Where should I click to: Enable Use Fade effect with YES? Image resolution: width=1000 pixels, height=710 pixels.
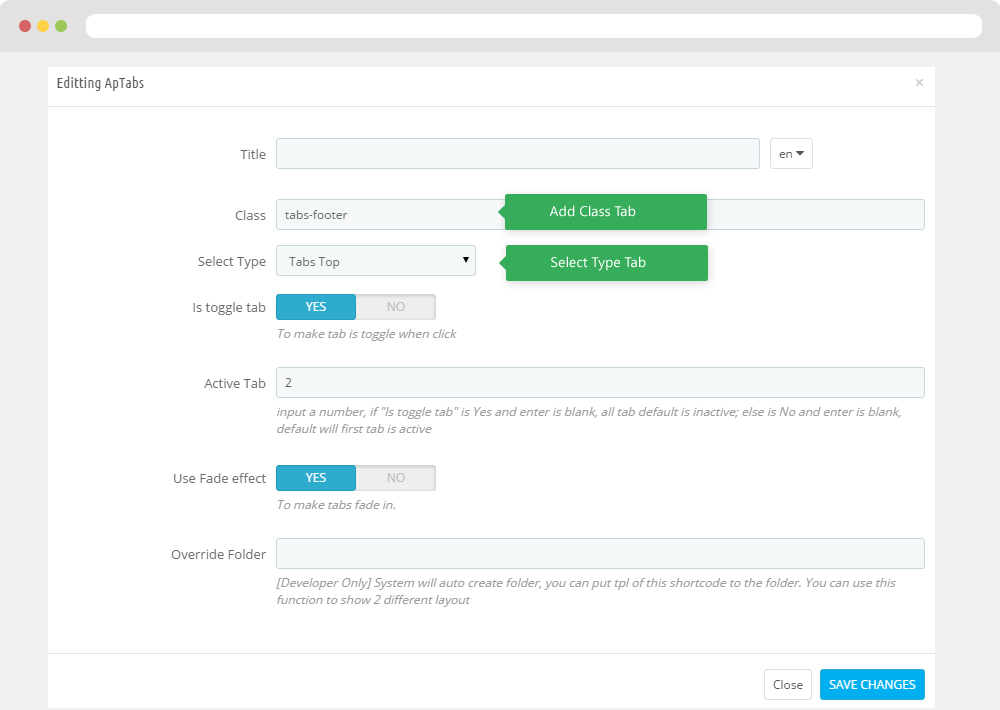316,478
